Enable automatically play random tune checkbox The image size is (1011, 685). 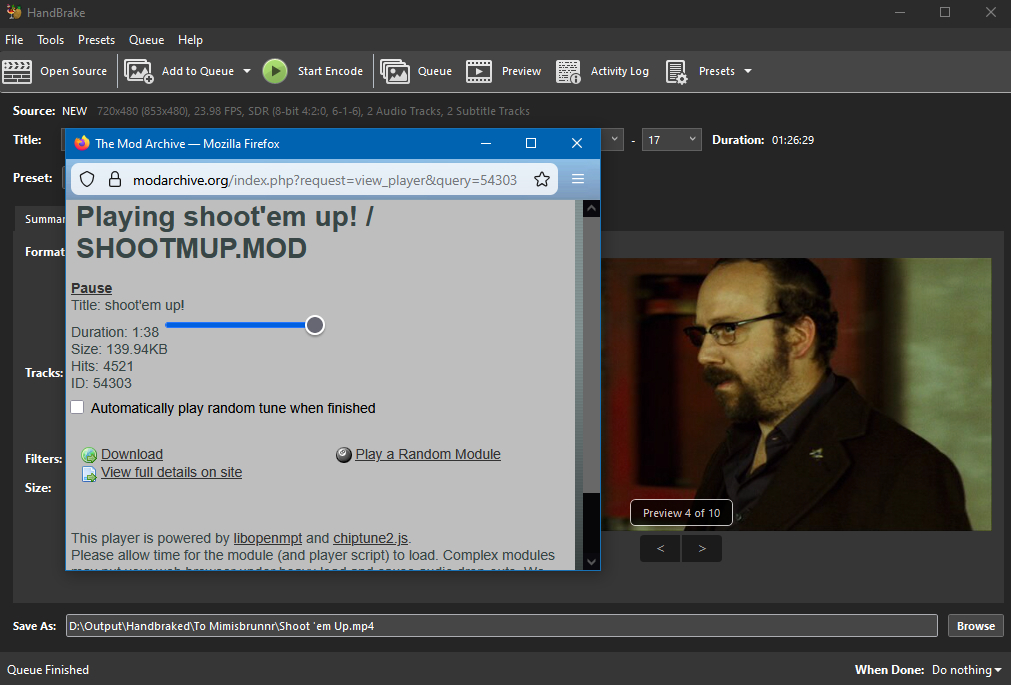[x=78, y=408]
